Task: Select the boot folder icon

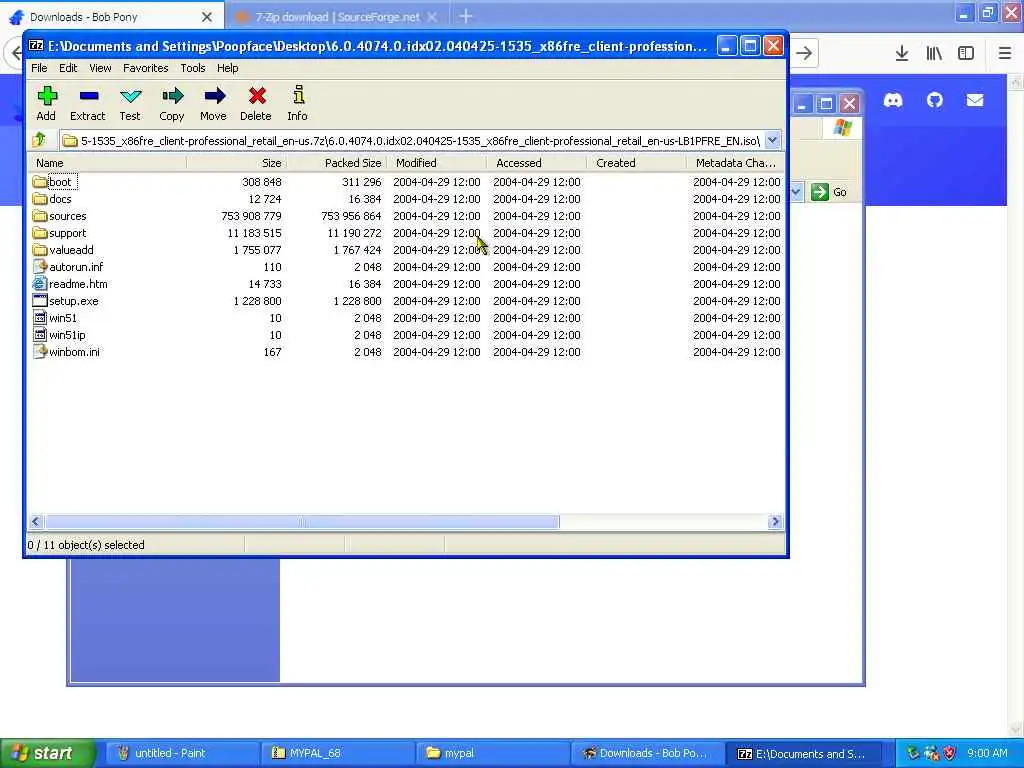Action: [x=40, y=182]
